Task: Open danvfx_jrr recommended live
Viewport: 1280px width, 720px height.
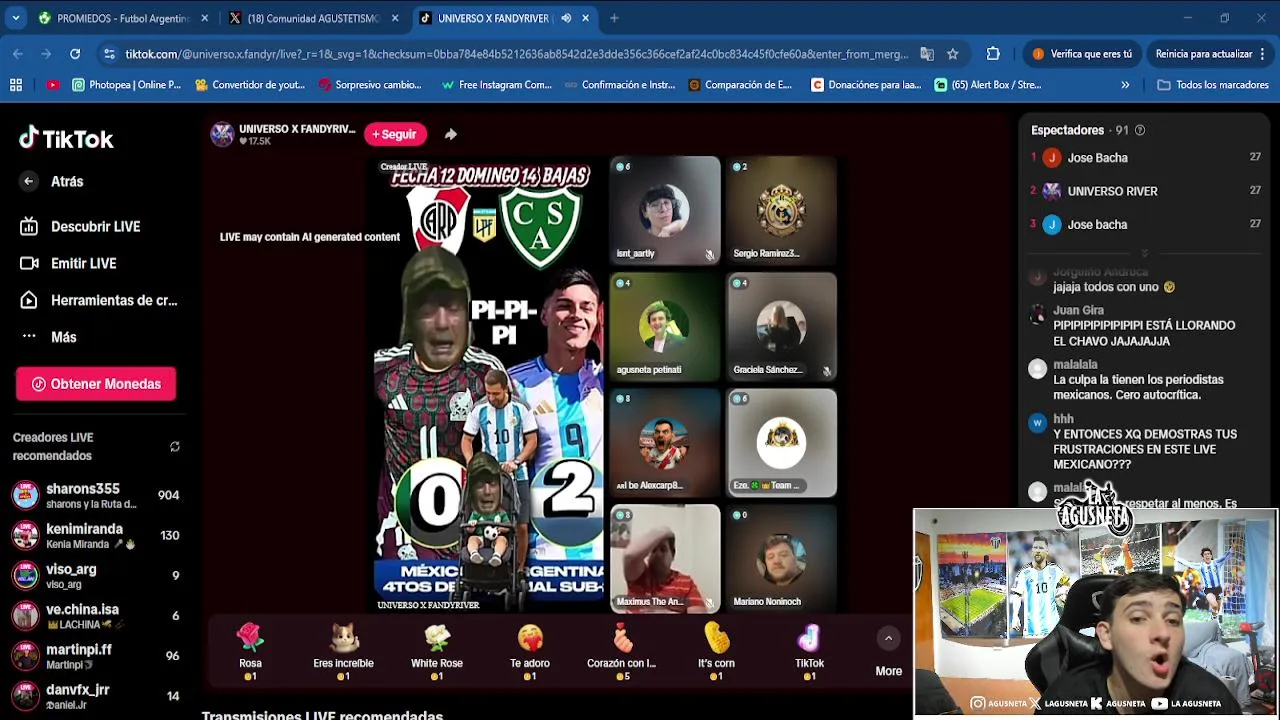Action: click(x=95, y=696)
